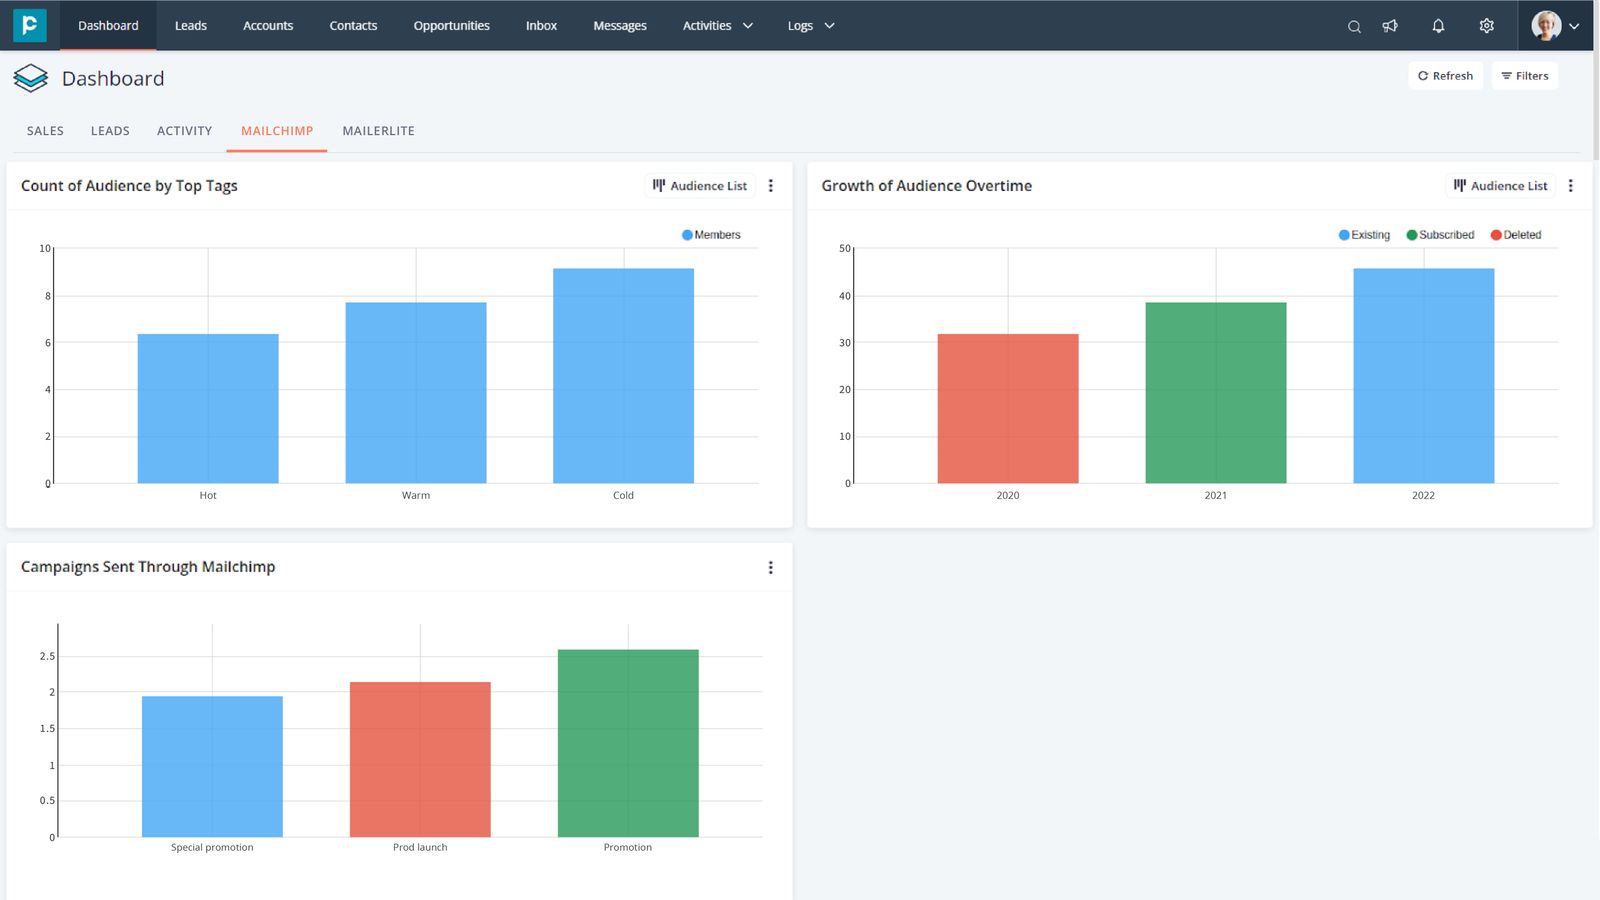Viewport: 1600px width, 900px height.
Task: Toggle the Deleted legend in the growth chart
Action: click(x=1517, y=234)
